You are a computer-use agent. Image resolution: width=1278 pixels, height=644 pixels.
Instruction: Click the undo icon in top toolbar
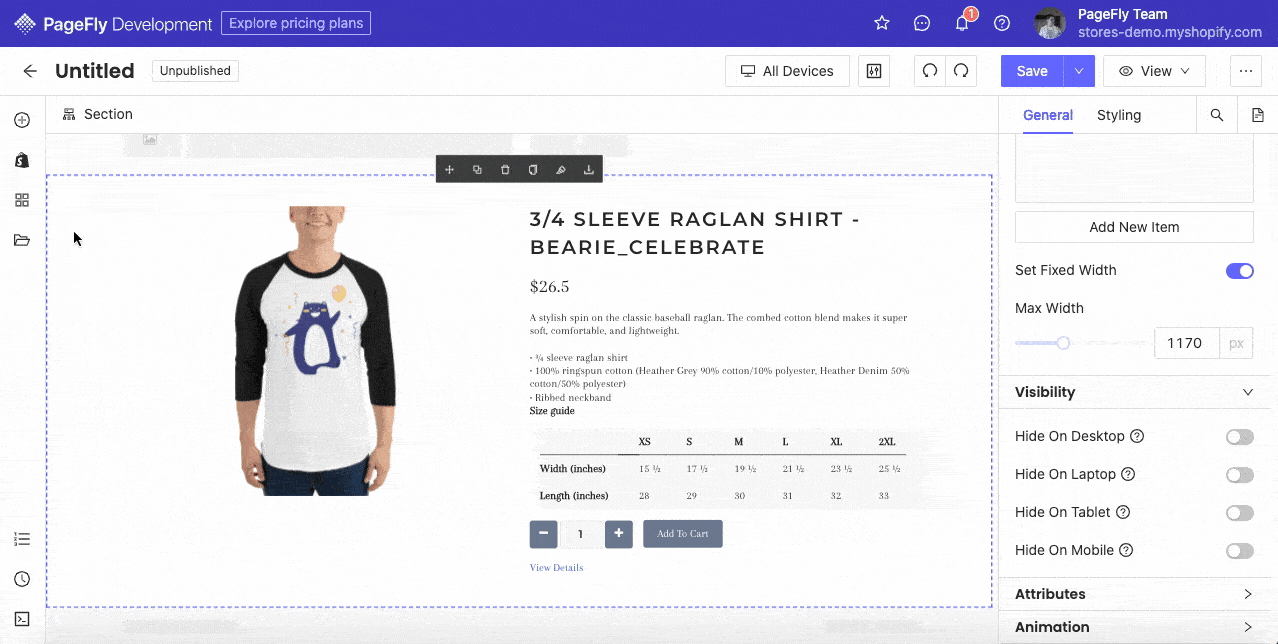(x=930, y=71)
